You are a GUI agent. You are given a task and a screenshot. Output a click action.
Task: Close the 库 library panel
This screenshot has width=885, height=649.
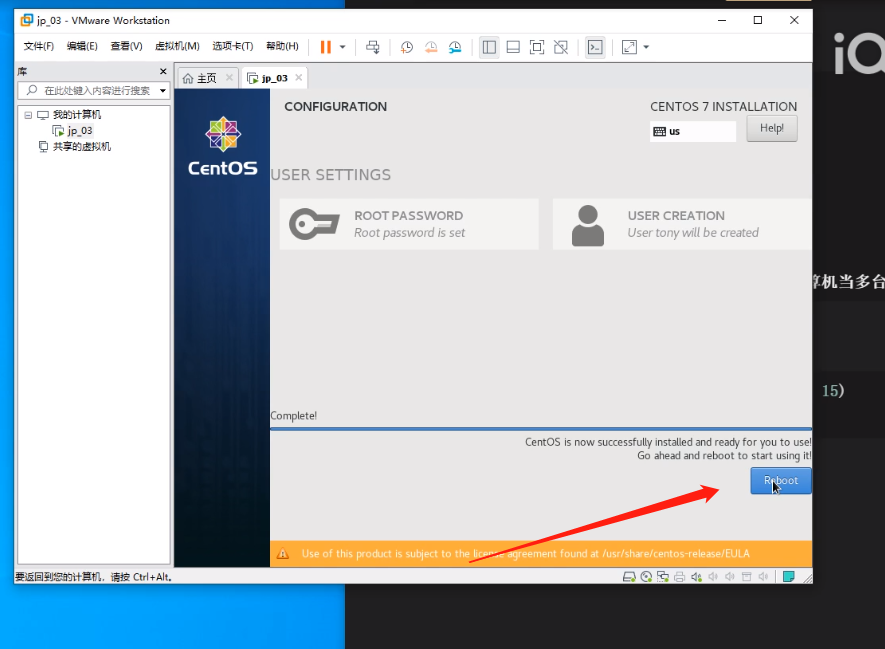point(163,71)
